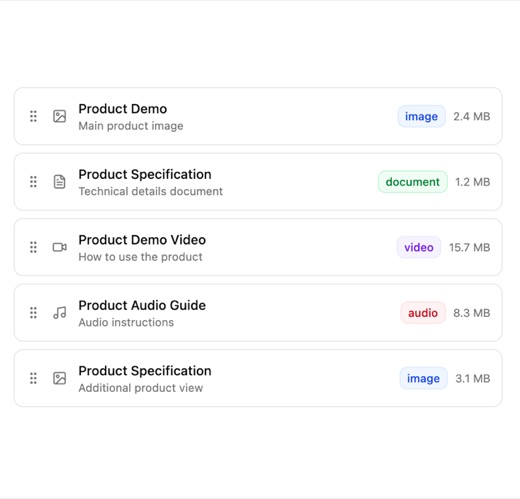Click the Main product image description

click(x=131, y=126)
